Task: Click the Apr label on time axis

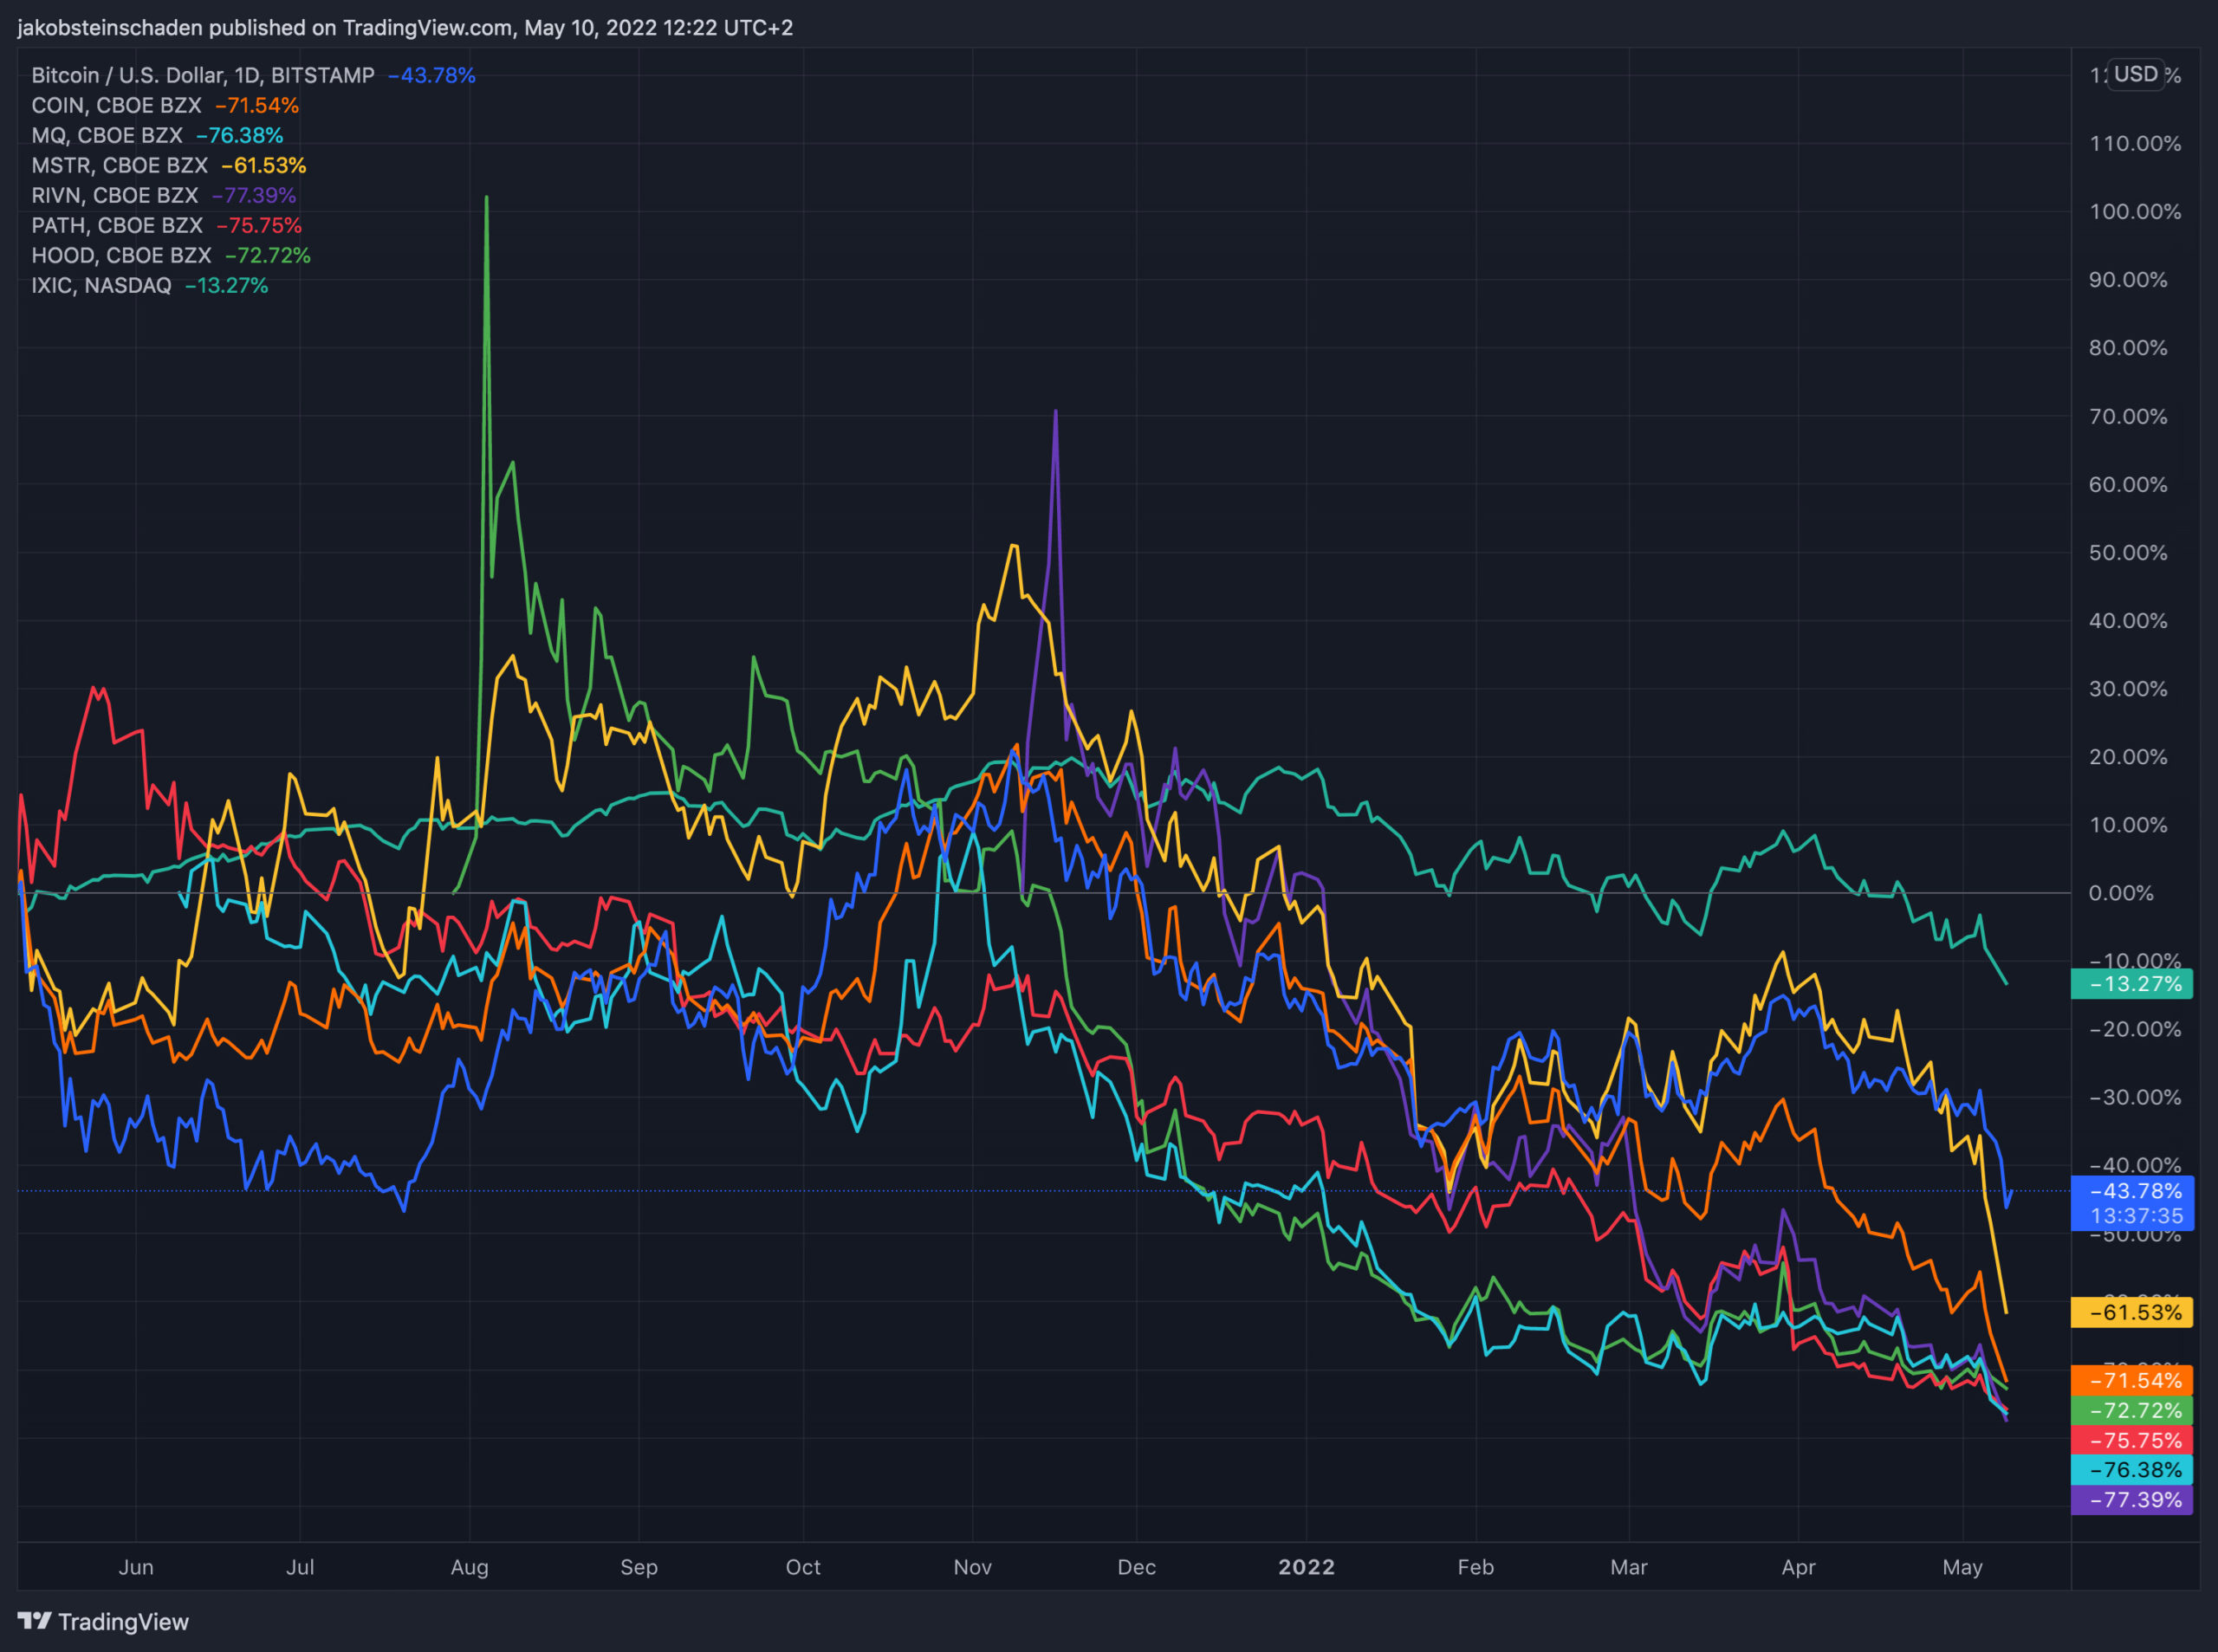Action: (x=1798, y=1566)
